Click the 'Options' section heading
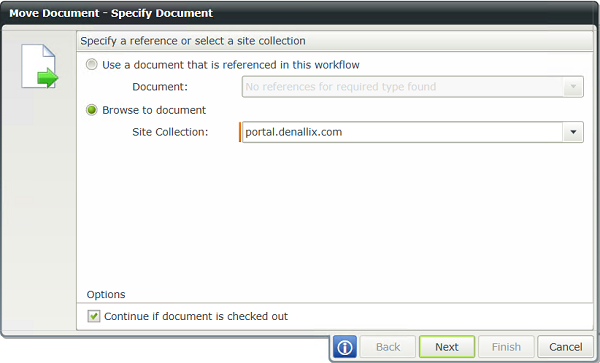600x363 pixels. pos(106,294)
